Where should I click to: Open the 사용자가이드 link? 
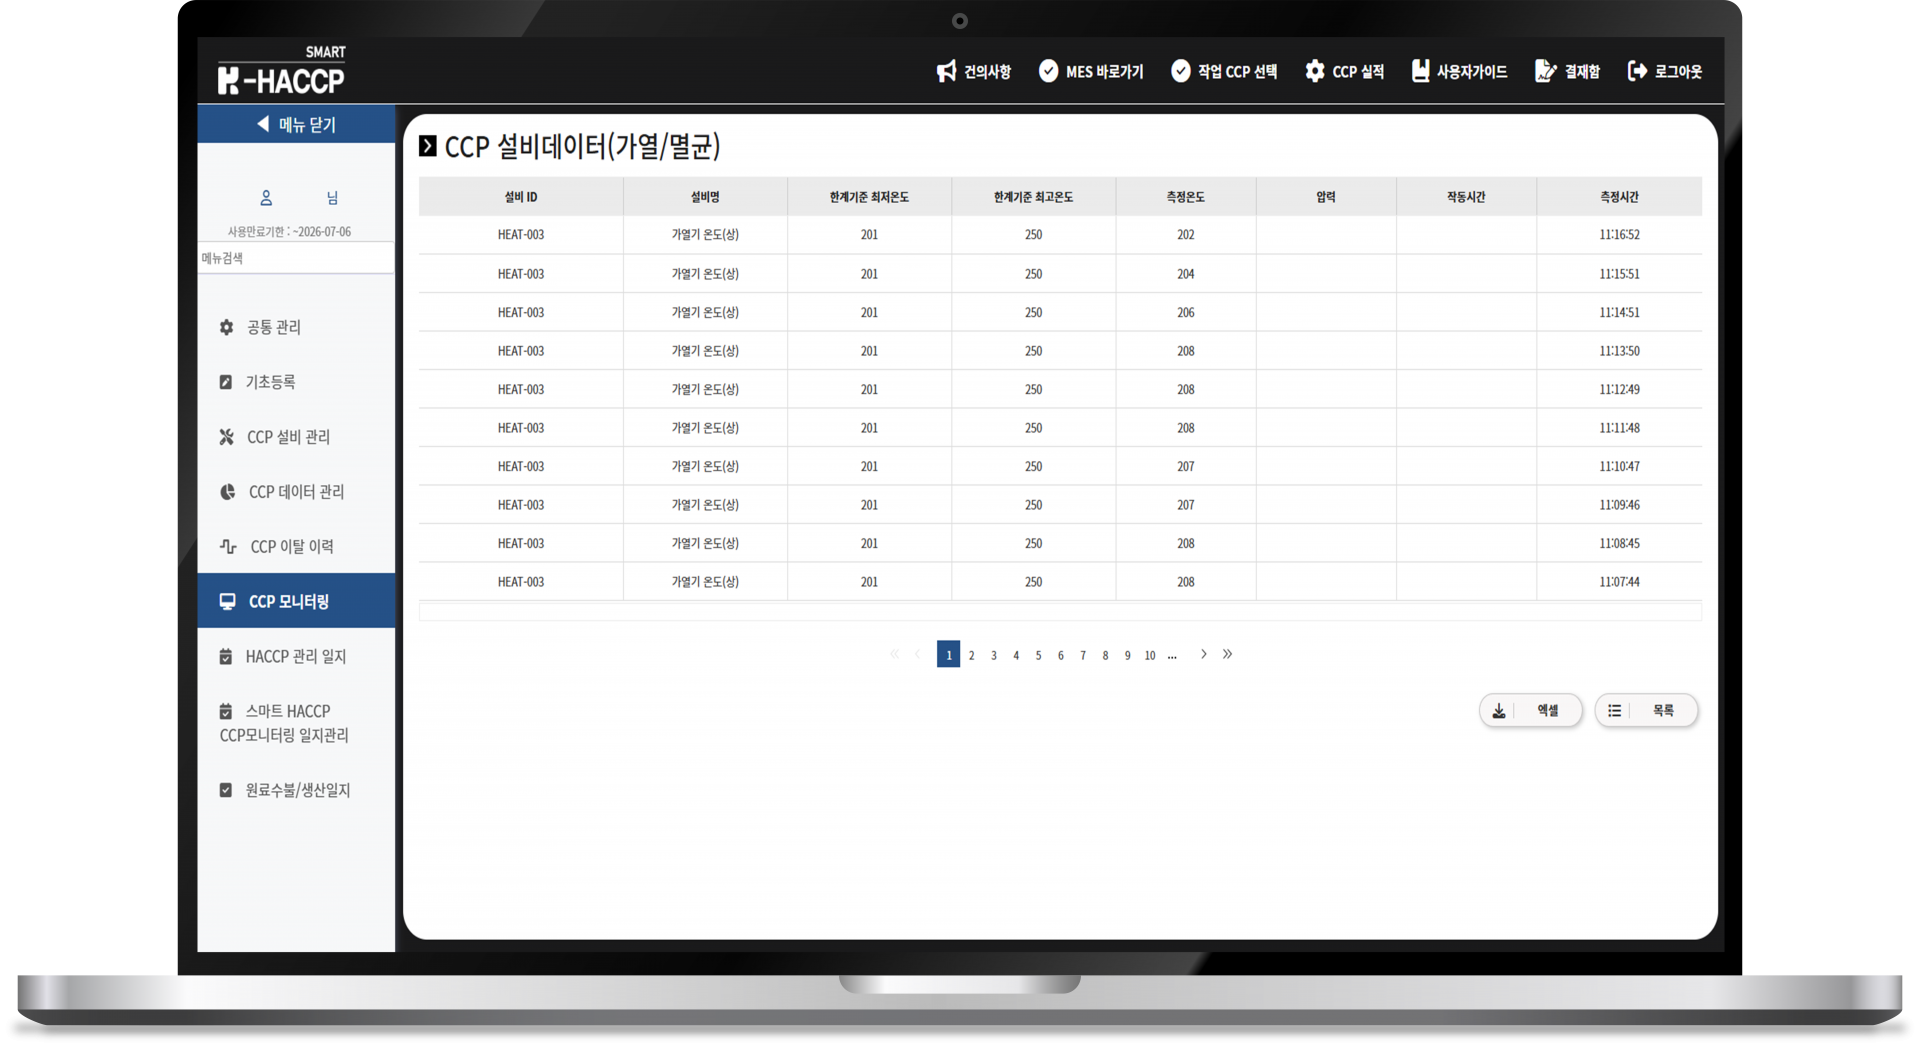tap(1459, 71)
